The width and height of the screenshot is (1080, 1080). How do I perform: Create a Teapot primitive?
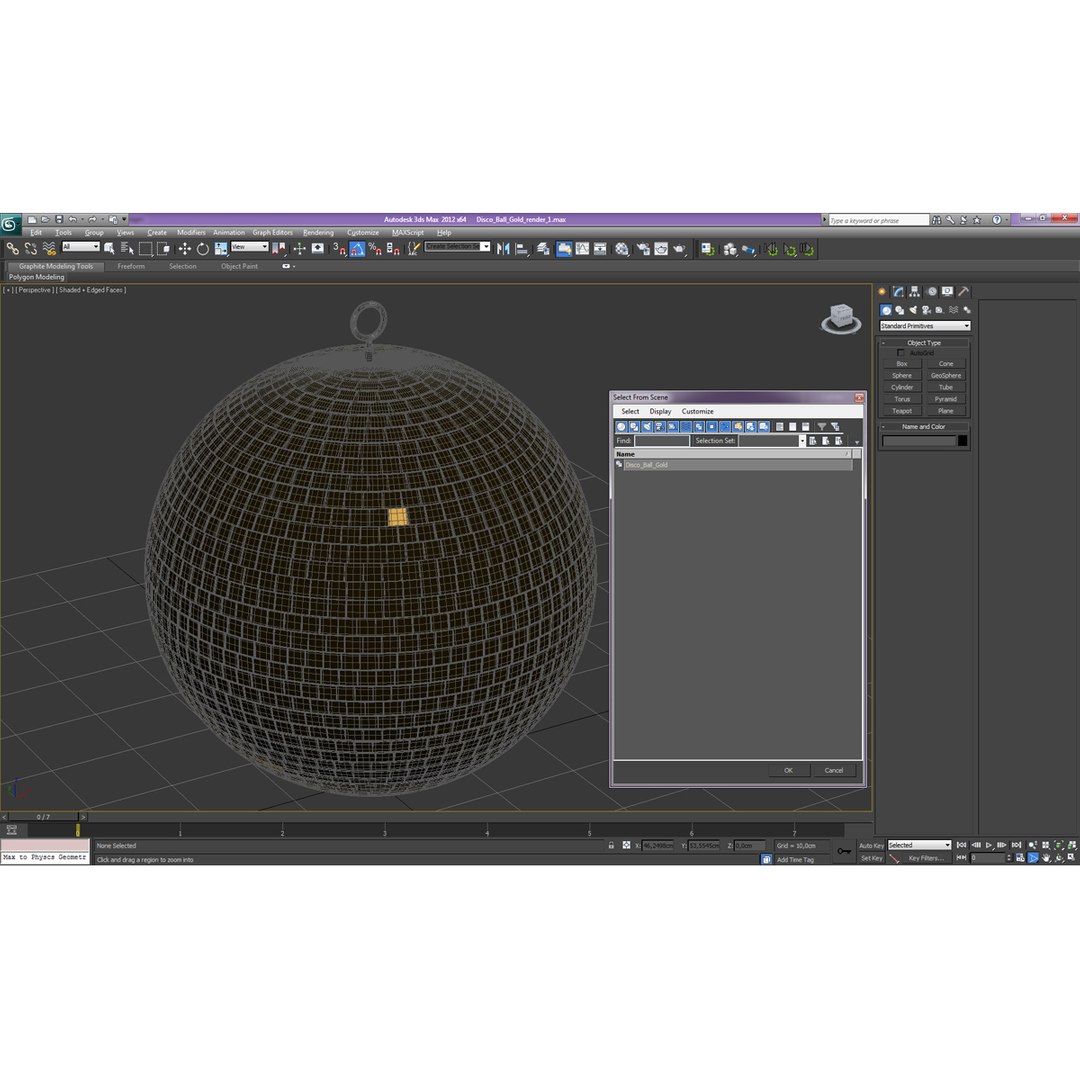902,411
